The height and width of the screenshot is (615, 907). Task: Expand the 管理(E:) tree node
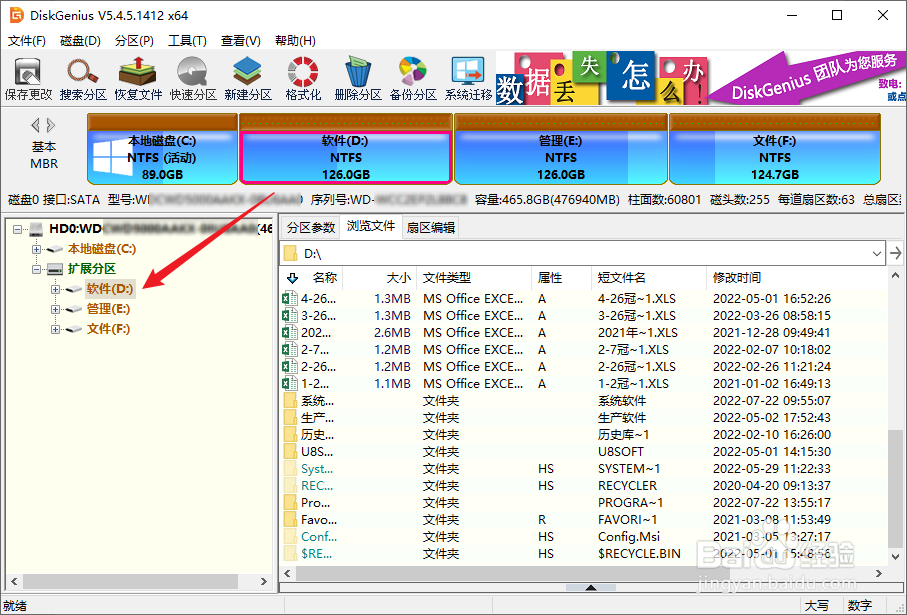click(56, 310)
